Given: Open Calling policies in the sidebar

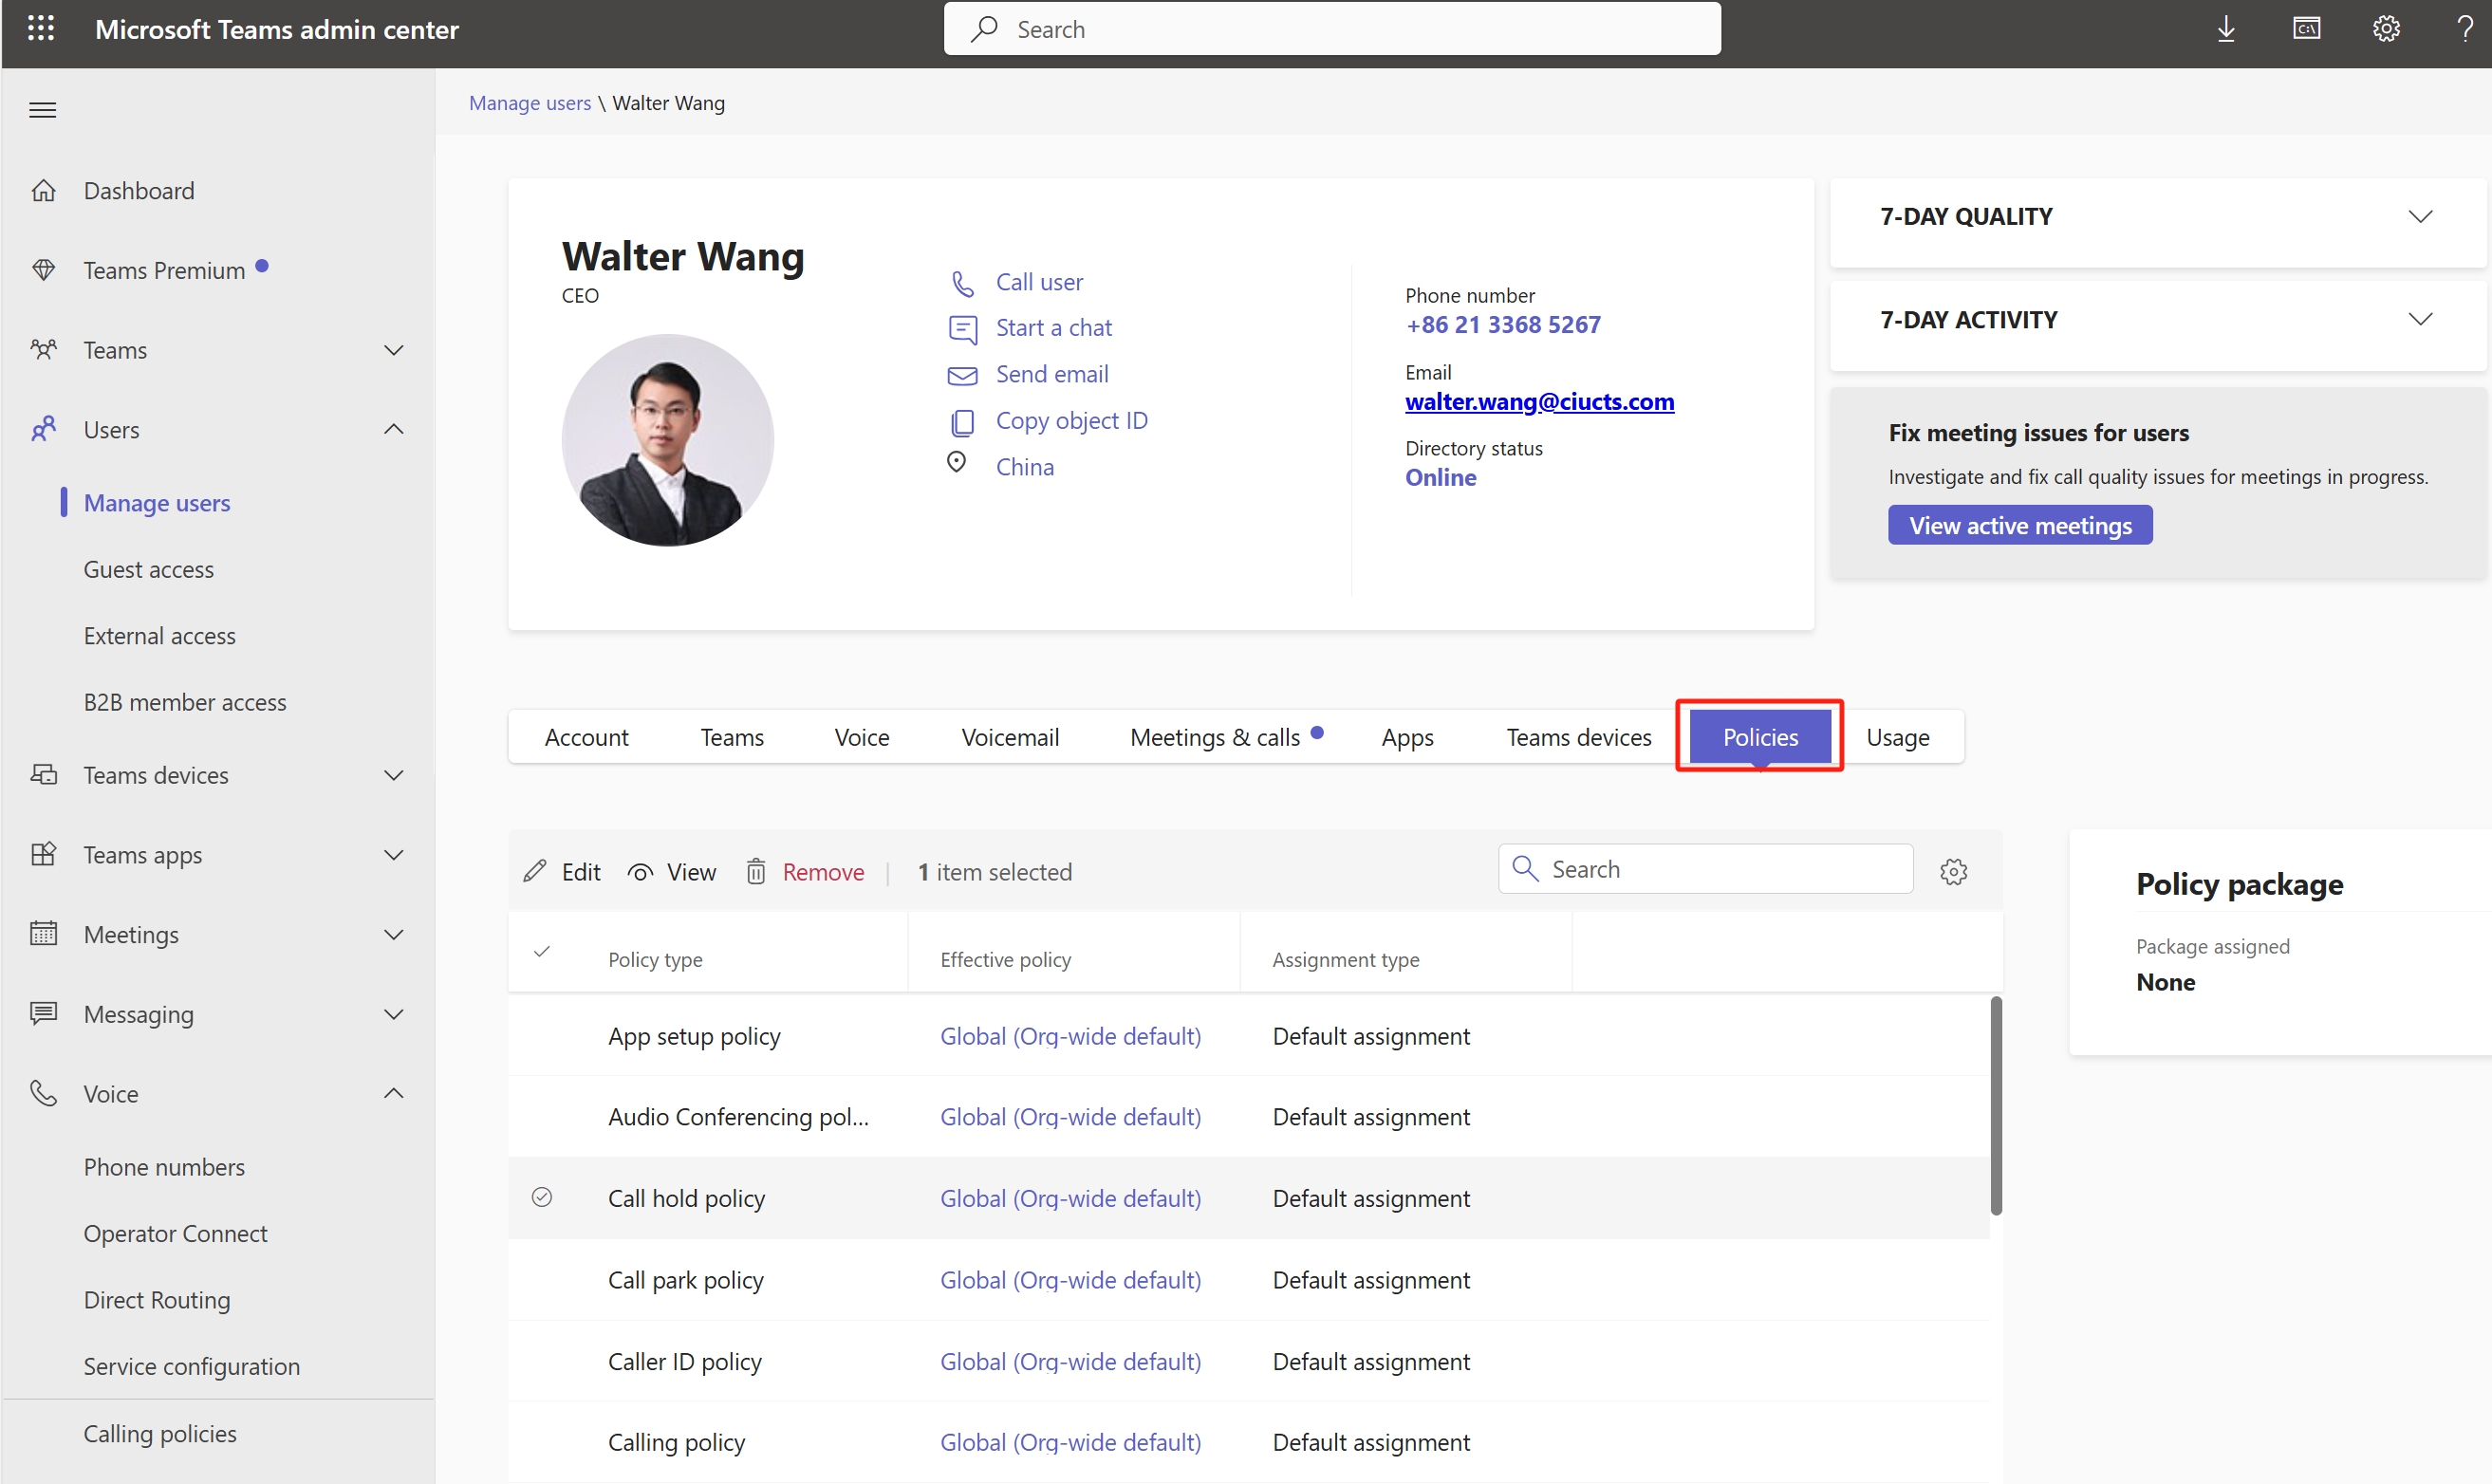Looking at the screenshot, I should 160,1433.
